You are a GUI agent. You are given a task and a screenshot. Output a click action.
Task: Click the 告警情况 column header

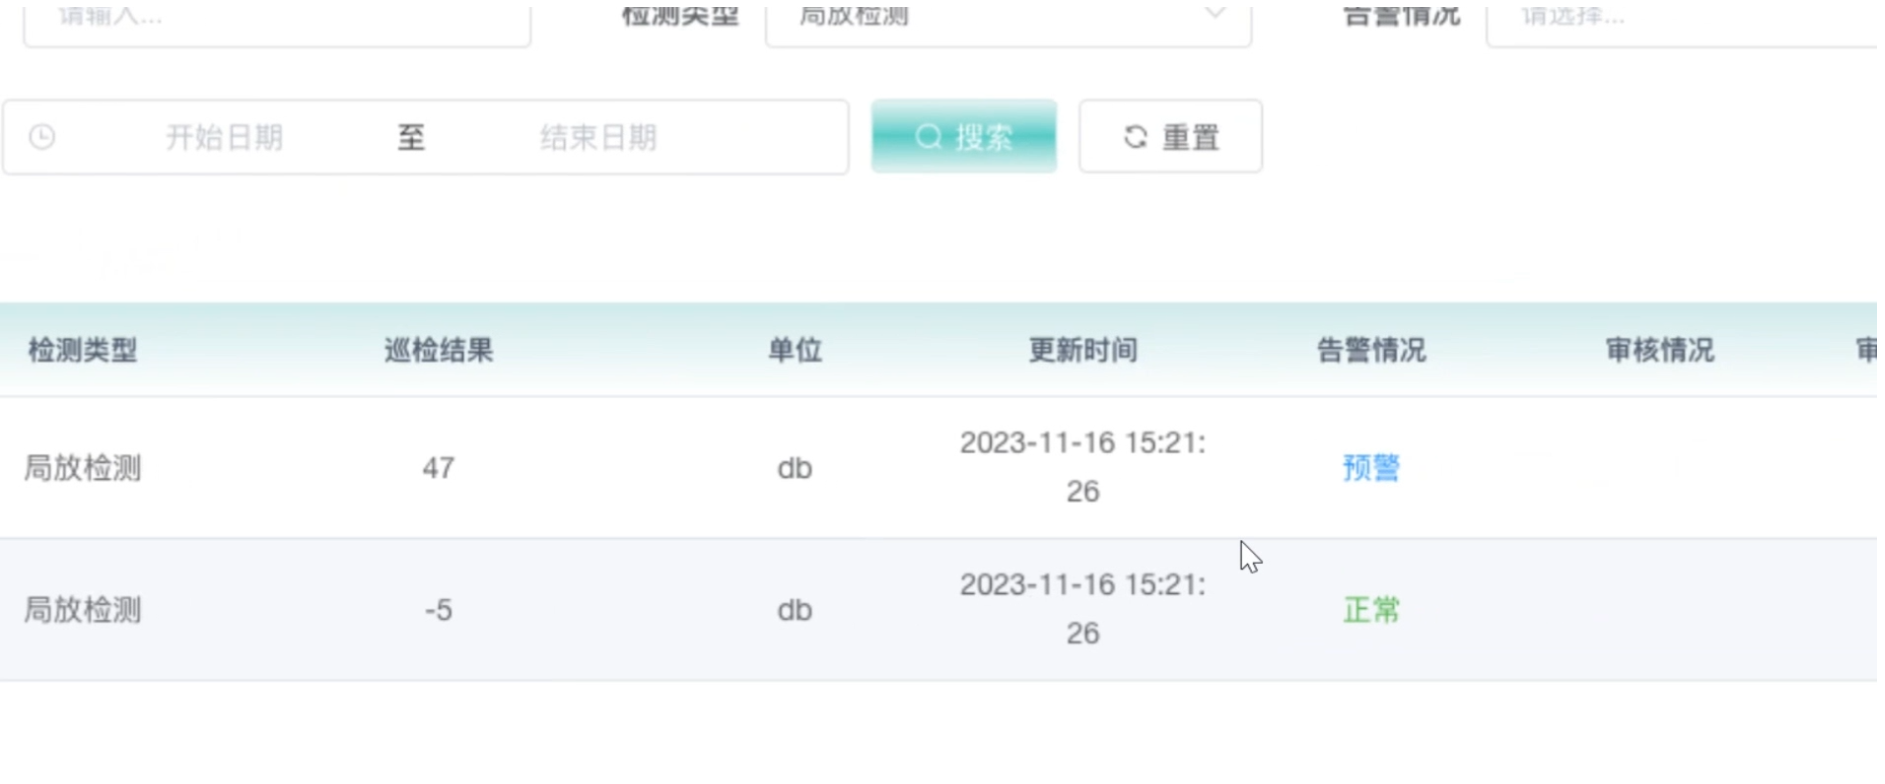tap(1371, 350)
